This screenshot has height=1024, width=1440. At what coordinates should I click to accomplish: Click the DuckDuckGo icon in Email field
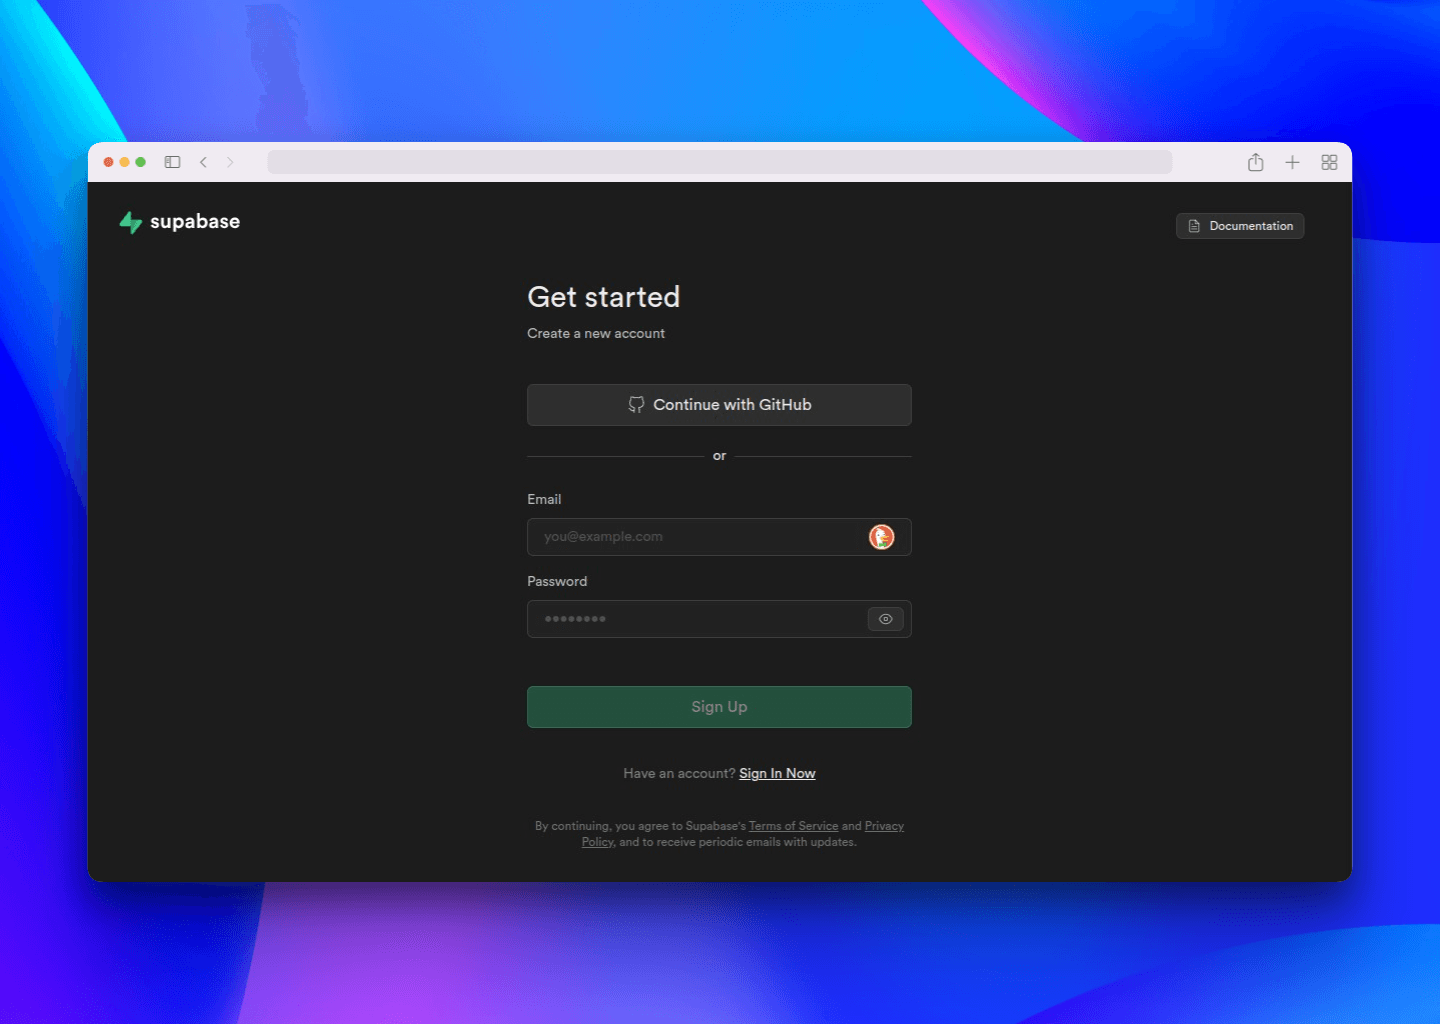[881, 537]
